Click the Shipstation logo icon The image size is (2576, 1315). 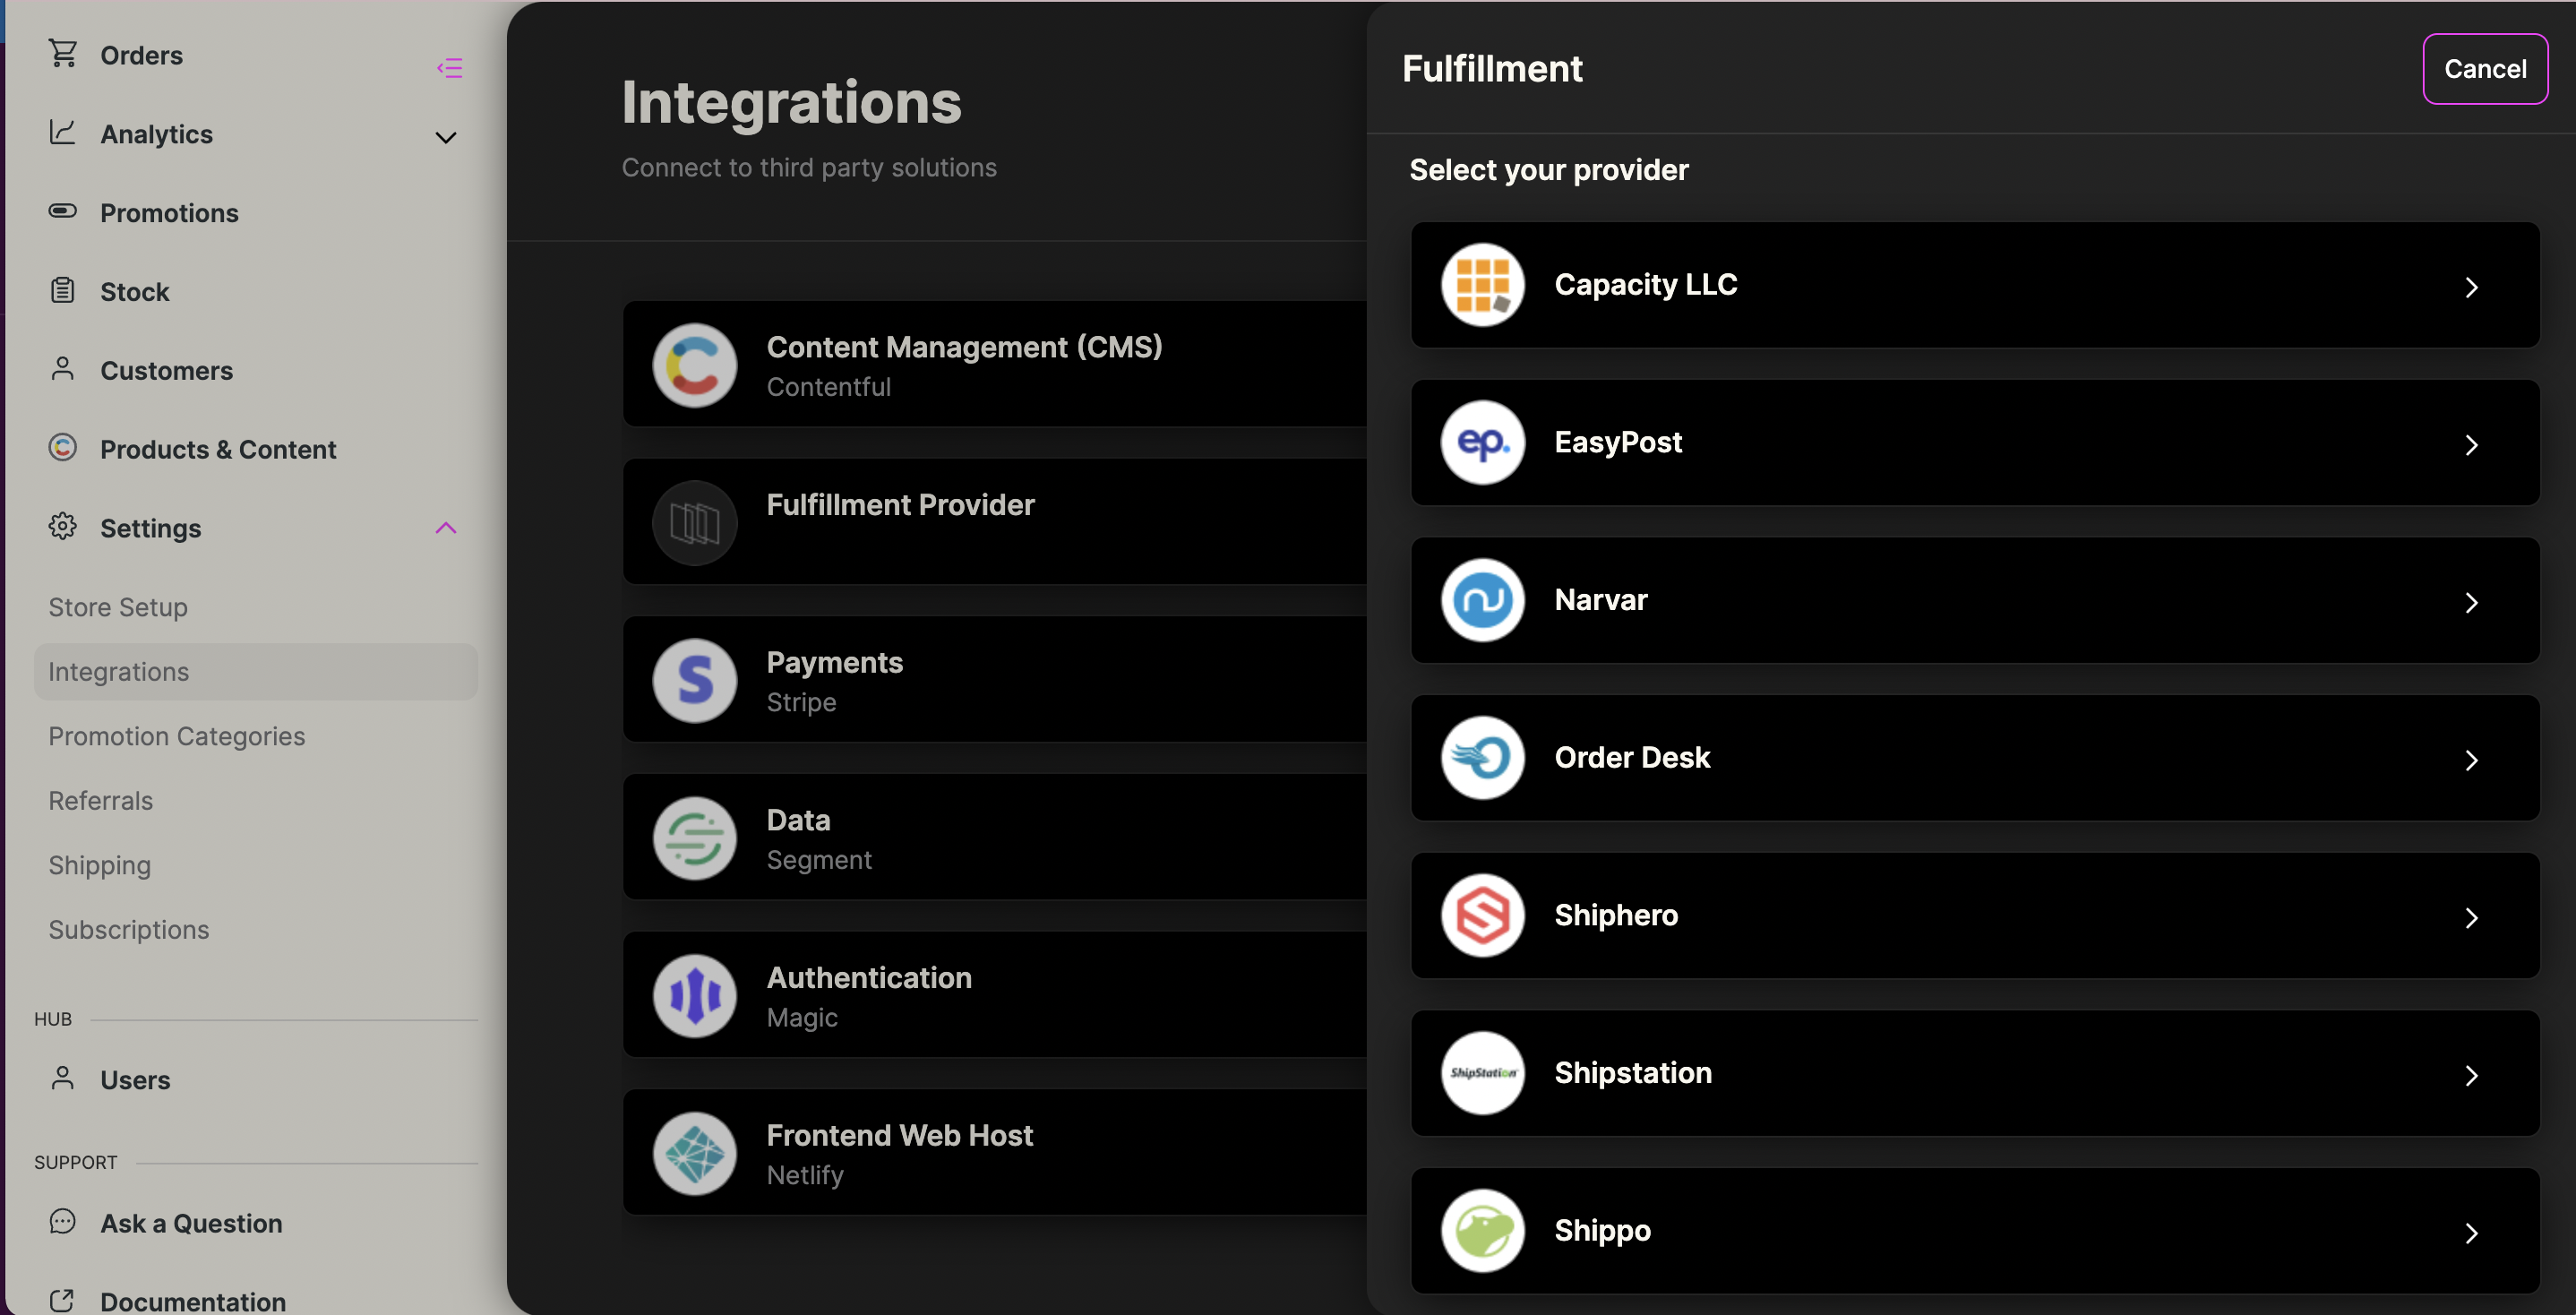coord(1483,1073)
